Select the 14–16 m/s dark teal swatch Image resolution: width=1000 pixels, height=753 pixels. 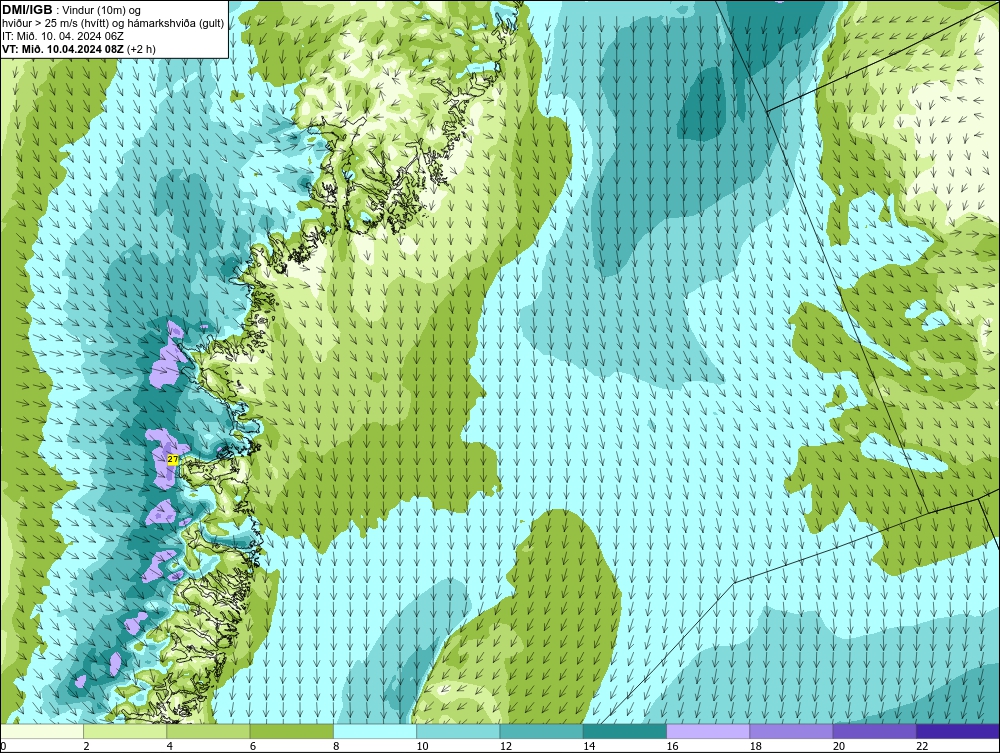tap(625, 731)
